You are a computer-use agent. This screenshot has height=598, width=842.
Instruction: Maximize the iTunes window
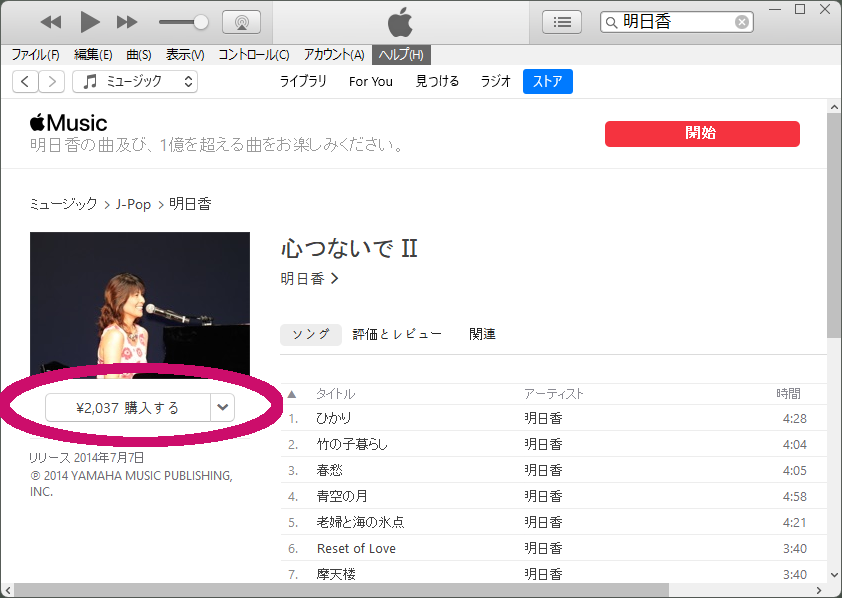[x=800, y=10]
